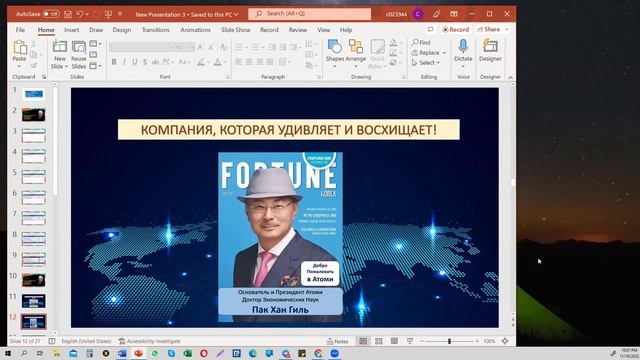Click the Shapes gallery icon
This screenshot has height=360, width=640.
(x=335, y=47)
